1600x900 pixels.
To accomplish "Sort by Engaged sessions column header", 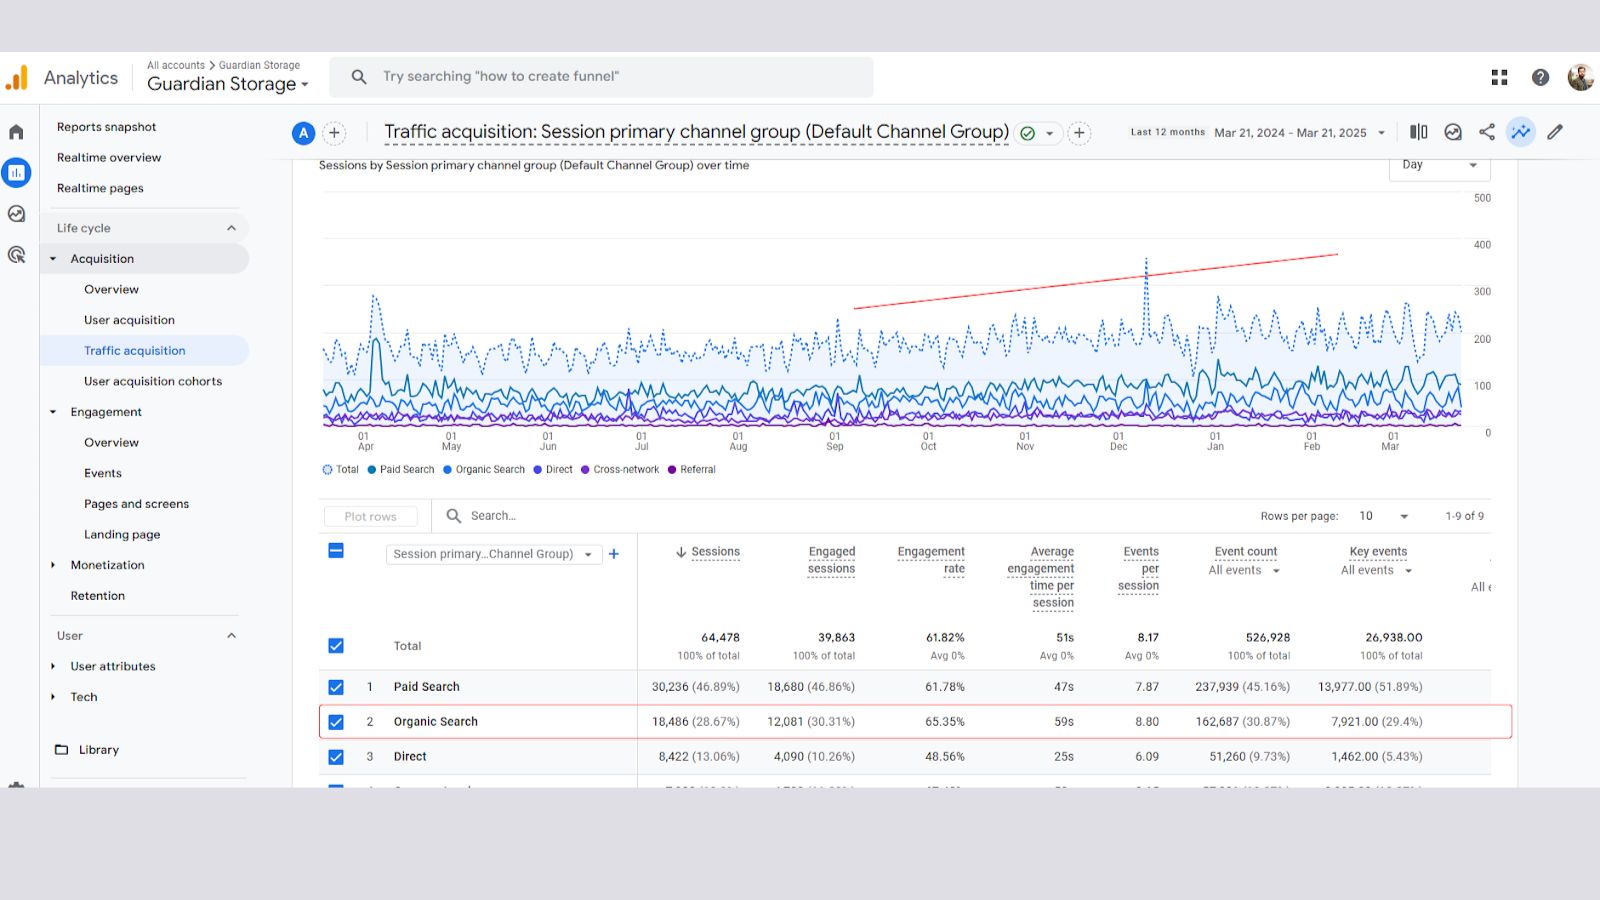I will click(831, 560).
